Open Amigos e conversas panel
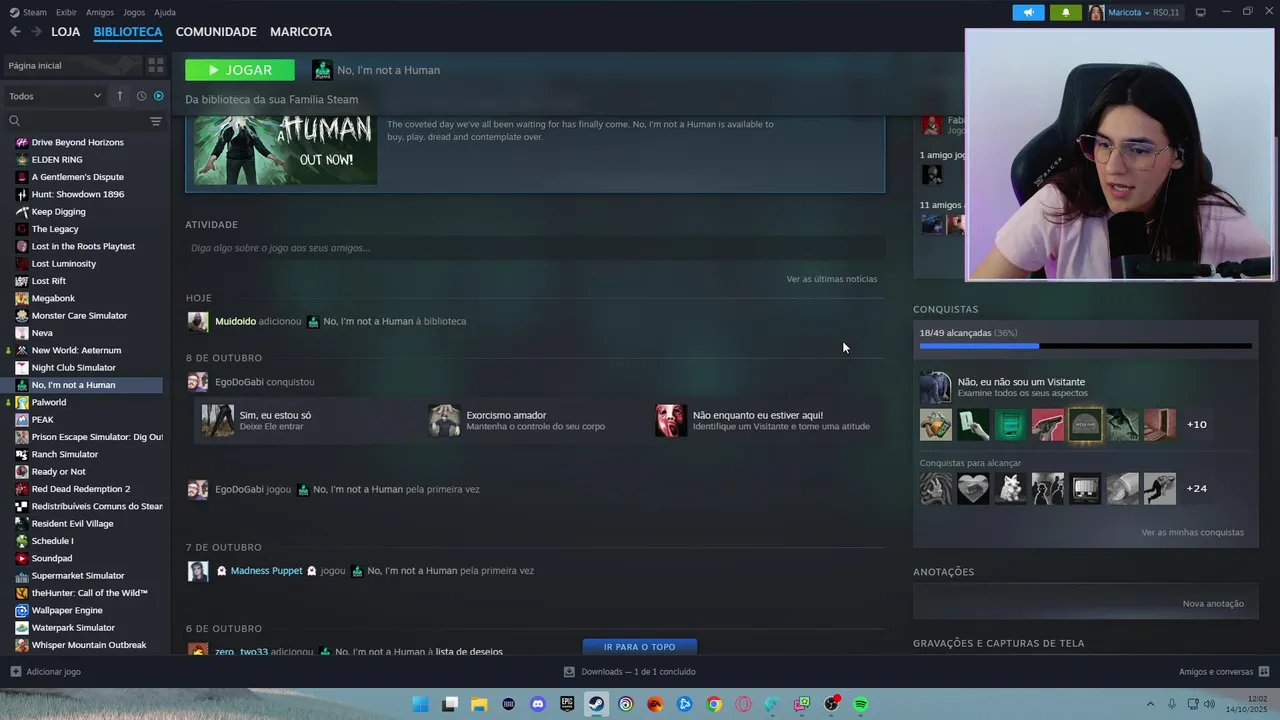 click(1224, 672)
